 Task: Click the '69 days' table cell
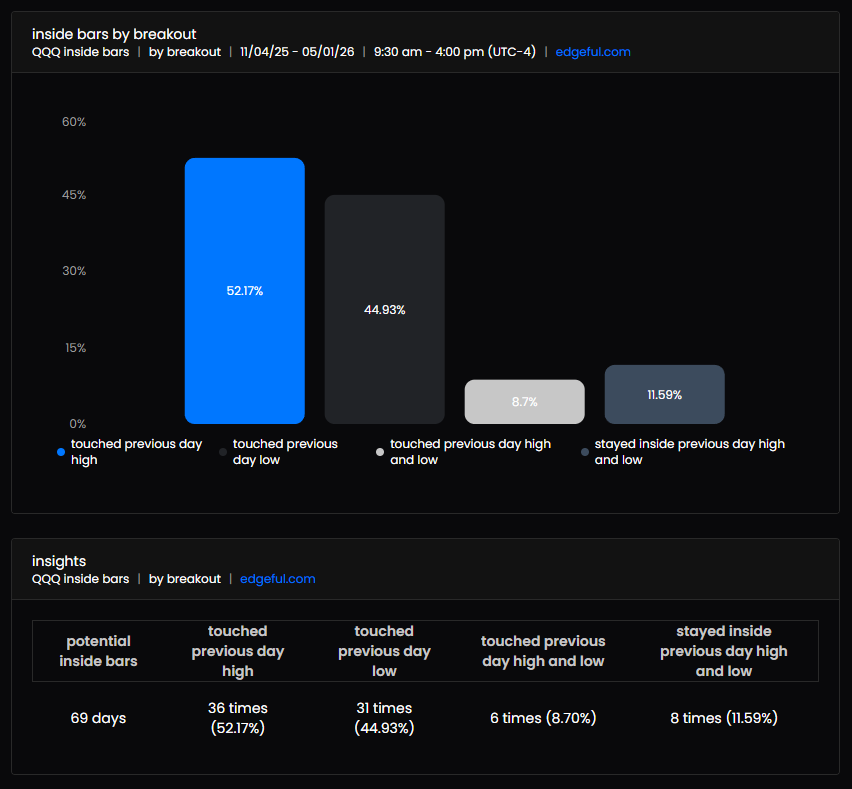pyautogui.click(x=98, y=718)
